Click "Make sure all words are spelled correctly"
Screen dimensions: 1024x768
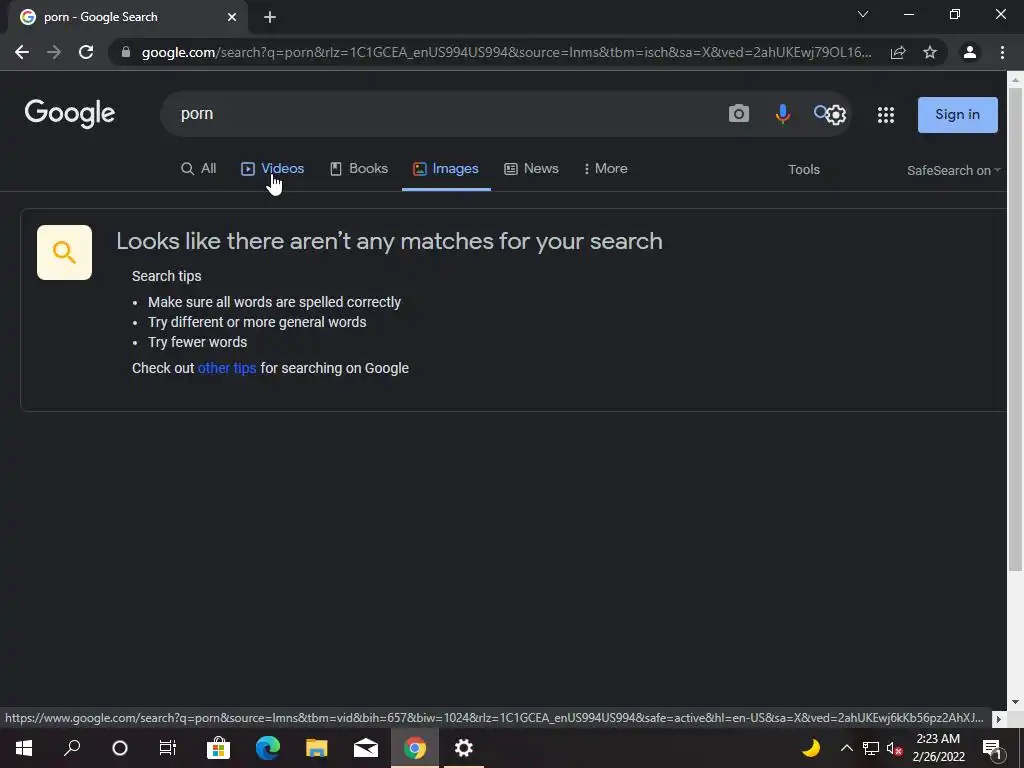pyautogui.click(x=274, y=302)
